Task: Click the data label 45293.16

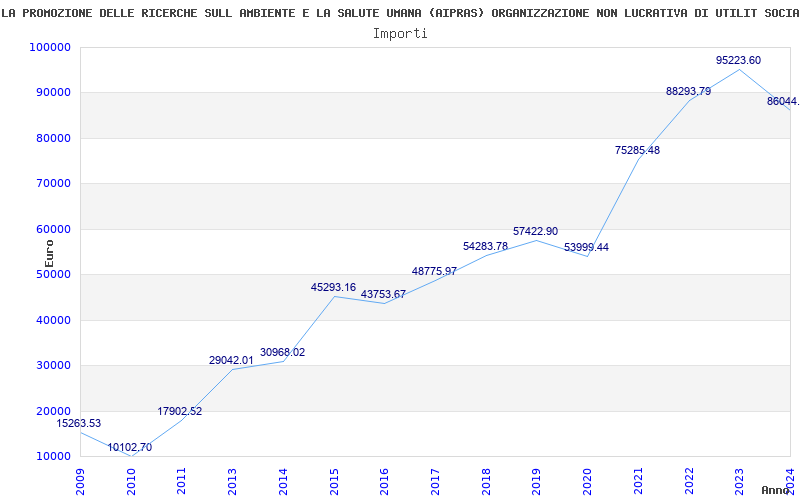Action: 334,287
